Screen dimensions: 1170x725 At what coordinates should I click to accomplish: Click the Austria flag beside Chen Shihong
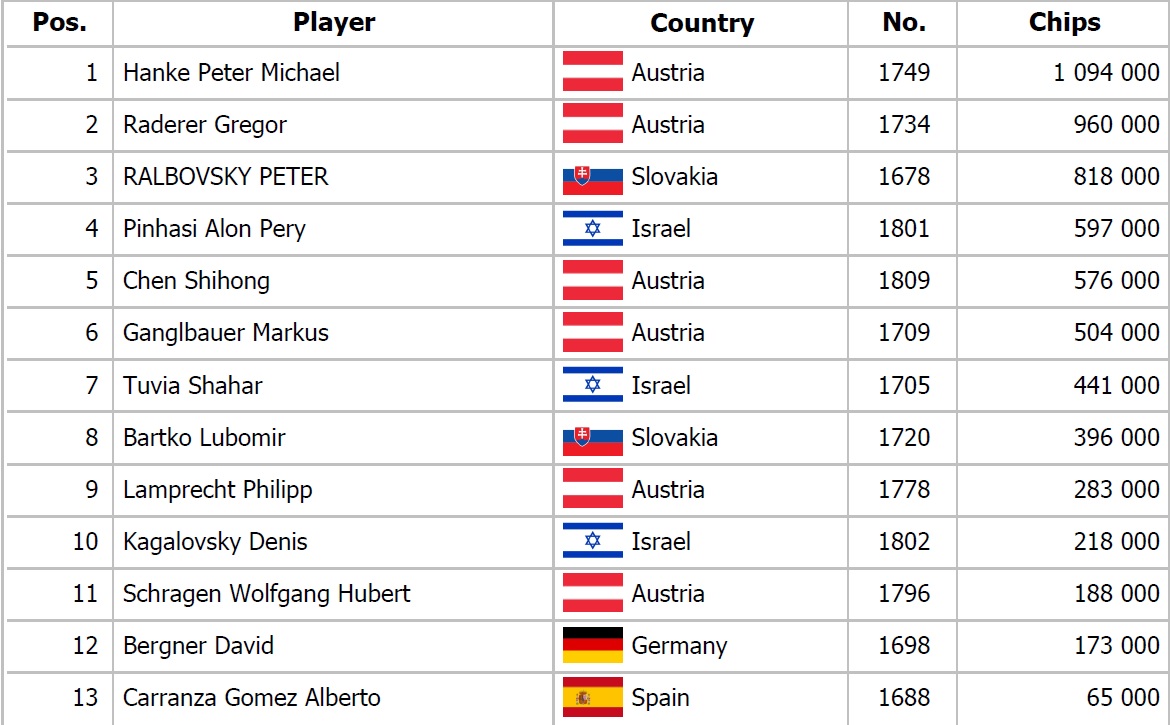tap(592, 280)
